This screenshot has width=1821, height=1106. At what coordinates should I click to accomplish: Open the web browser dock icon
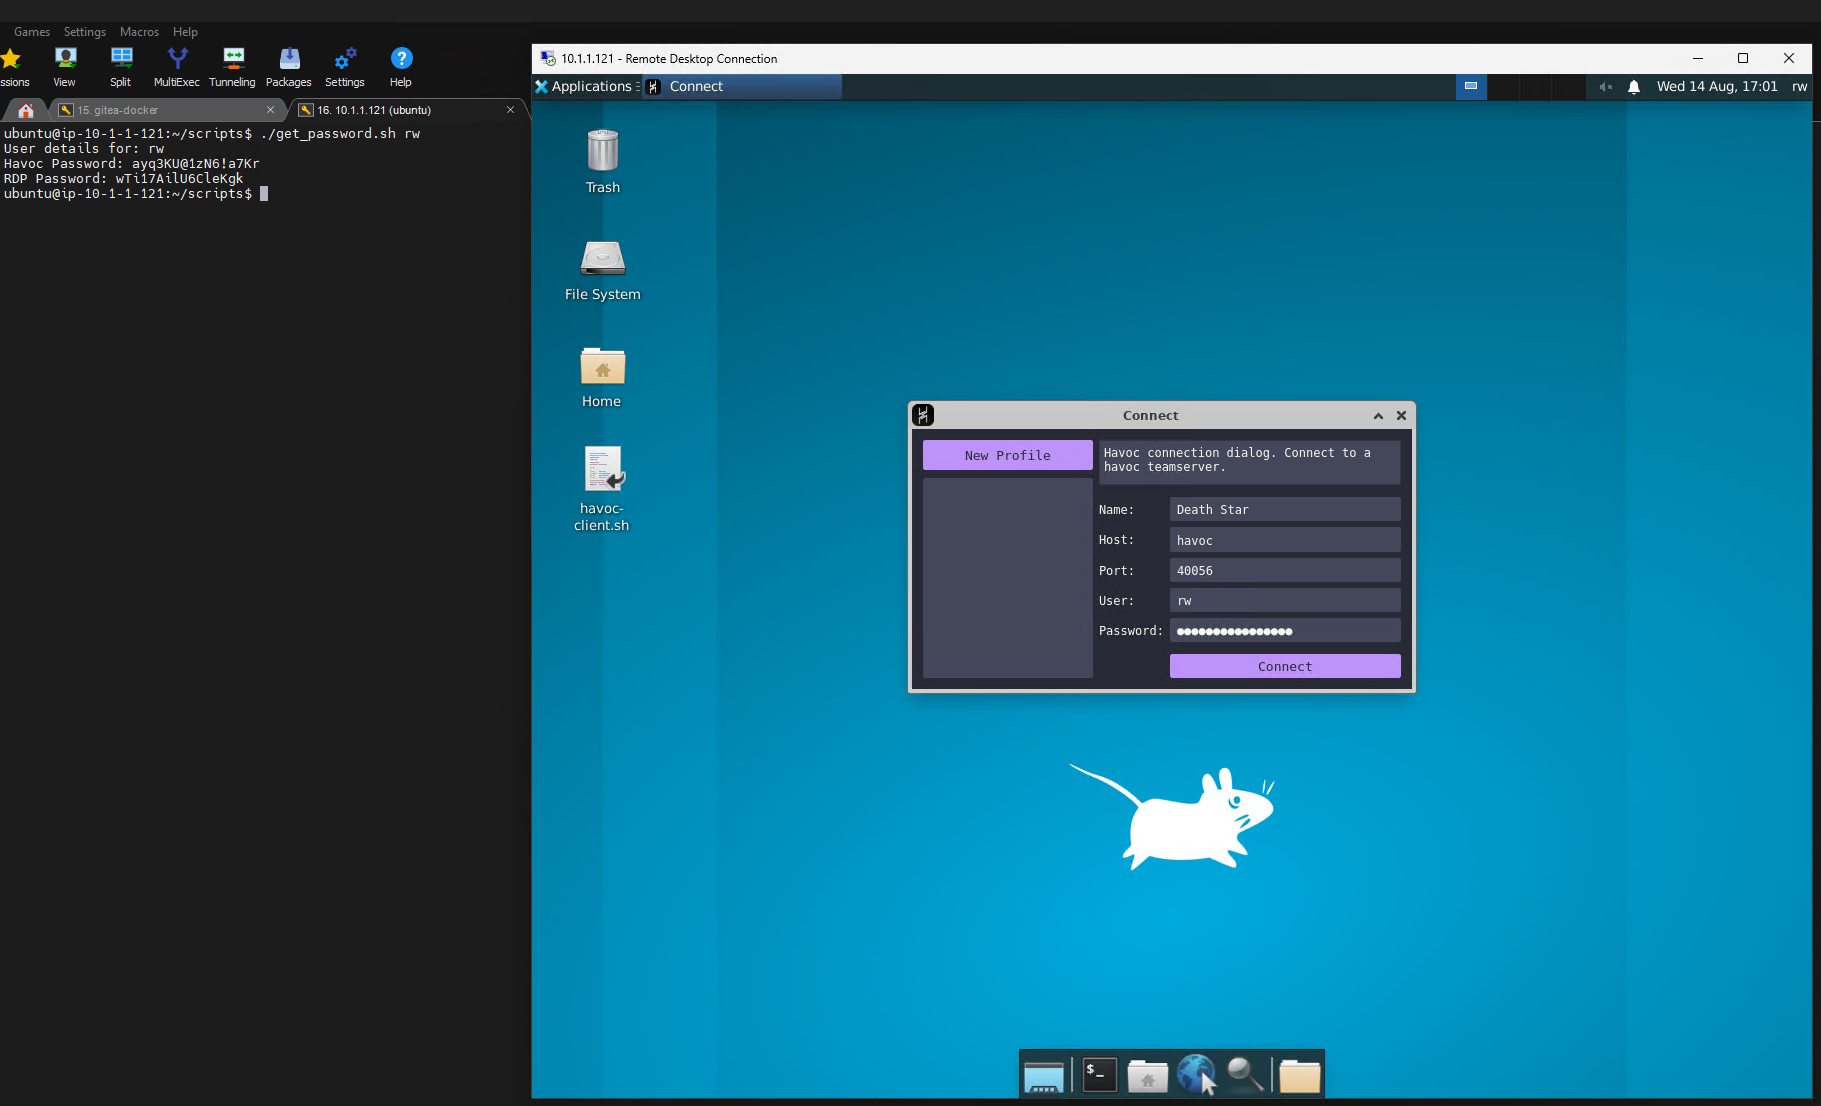click(x=1196, y=1075)
